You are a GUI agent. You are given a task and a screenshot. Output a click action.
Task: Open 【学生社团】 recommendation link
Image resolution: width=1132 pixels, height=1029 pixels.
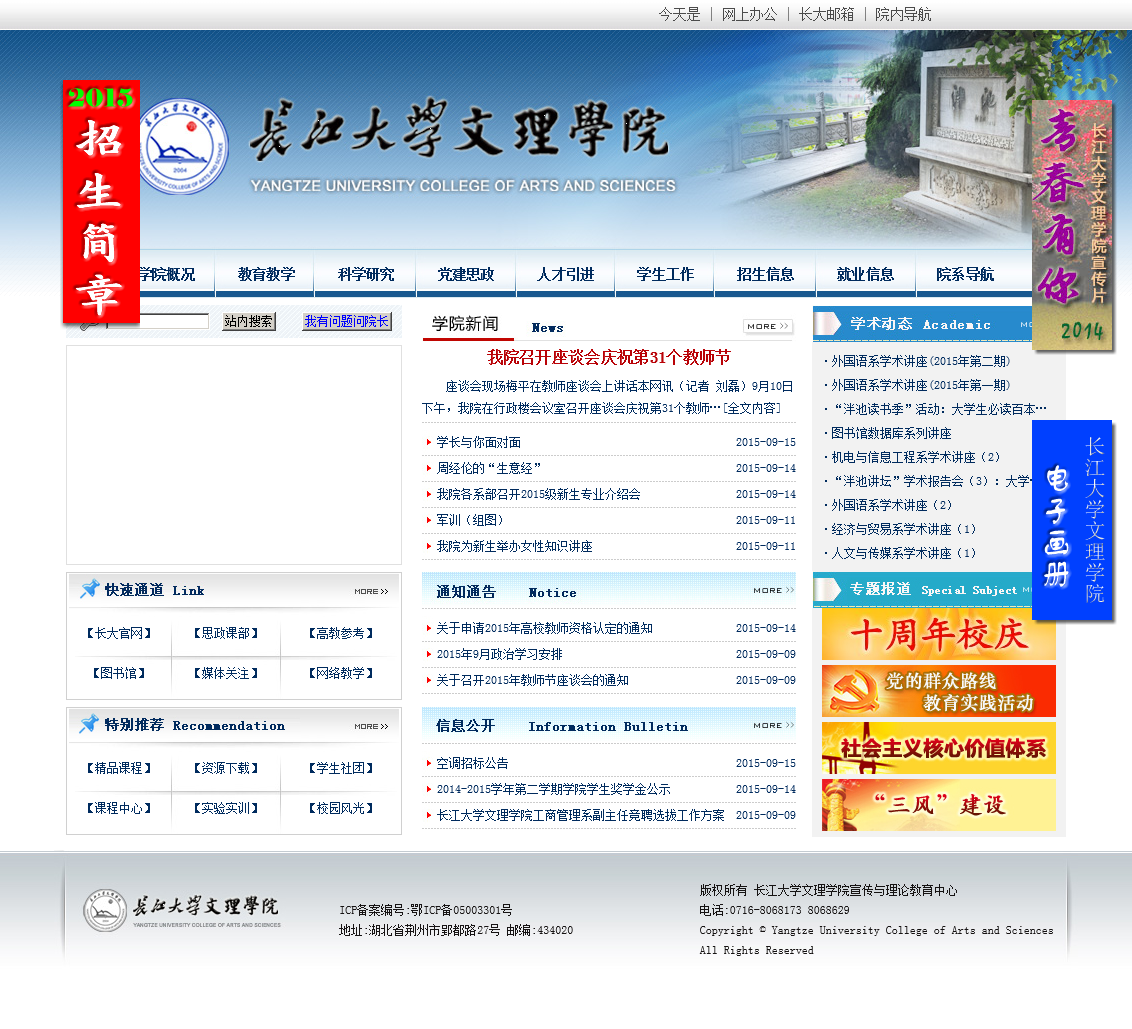coord(341,768)
